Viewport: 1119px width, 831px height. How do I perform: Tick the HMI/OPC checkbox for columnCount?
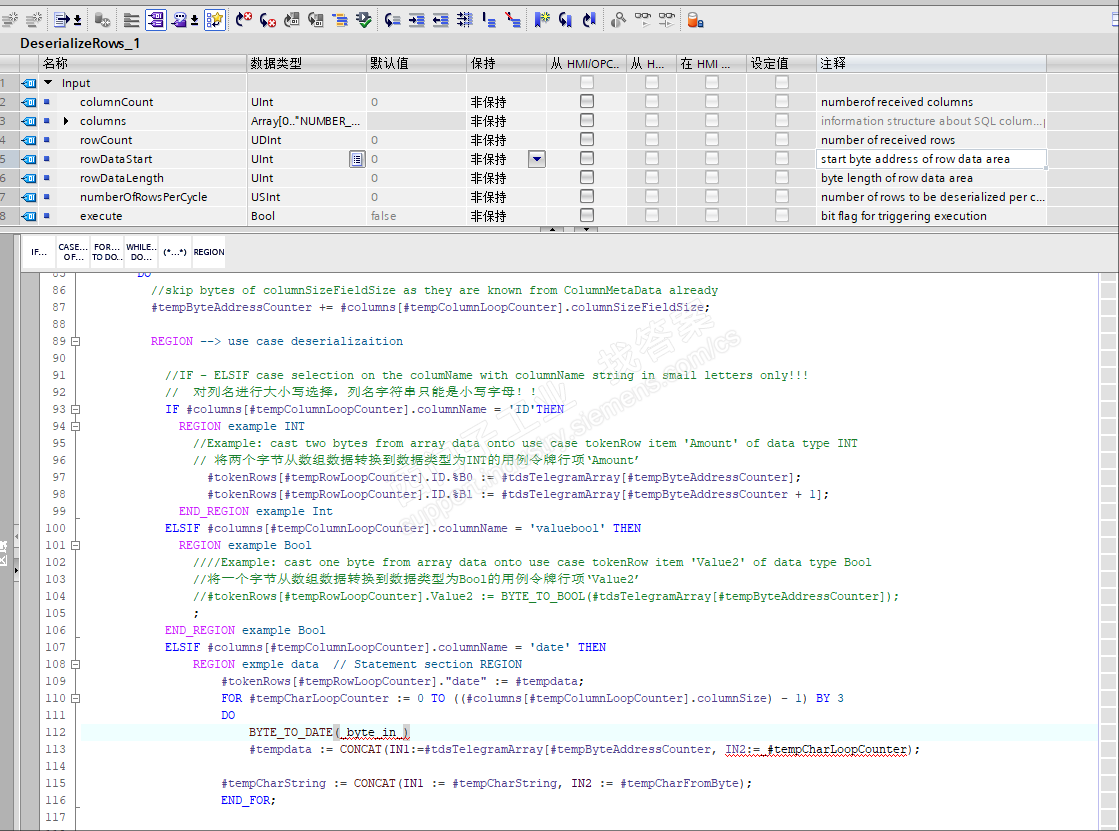tap(586, 102)
